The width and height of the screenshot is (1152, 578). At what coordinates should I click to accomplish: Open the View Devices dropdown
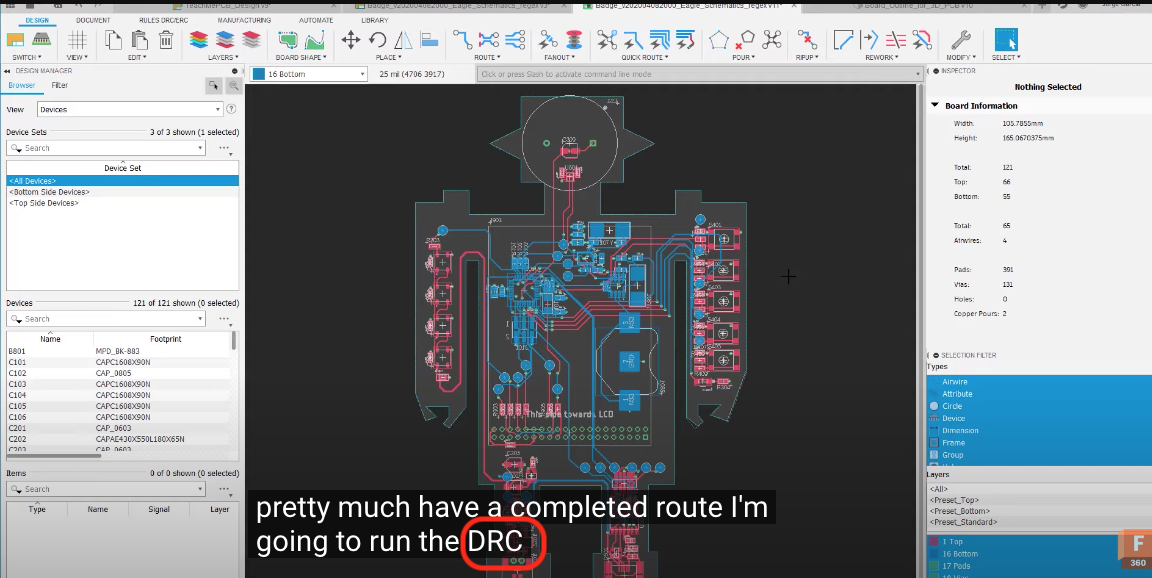[x=130, y=109]
